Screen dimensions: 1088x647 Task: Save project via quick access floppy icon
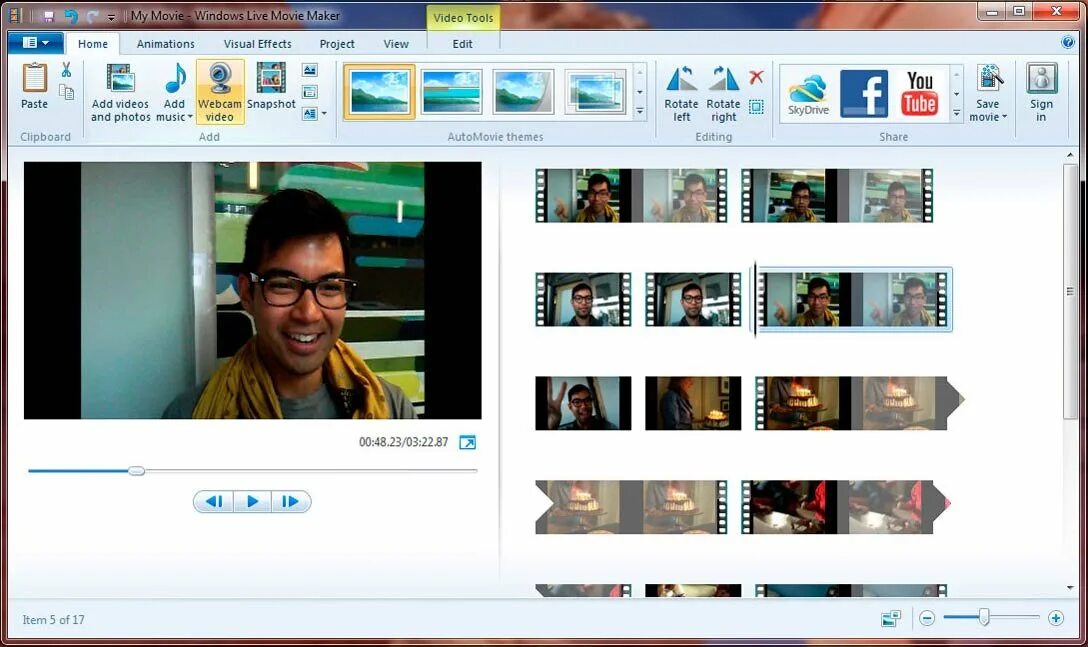click(x=49, y=16)
